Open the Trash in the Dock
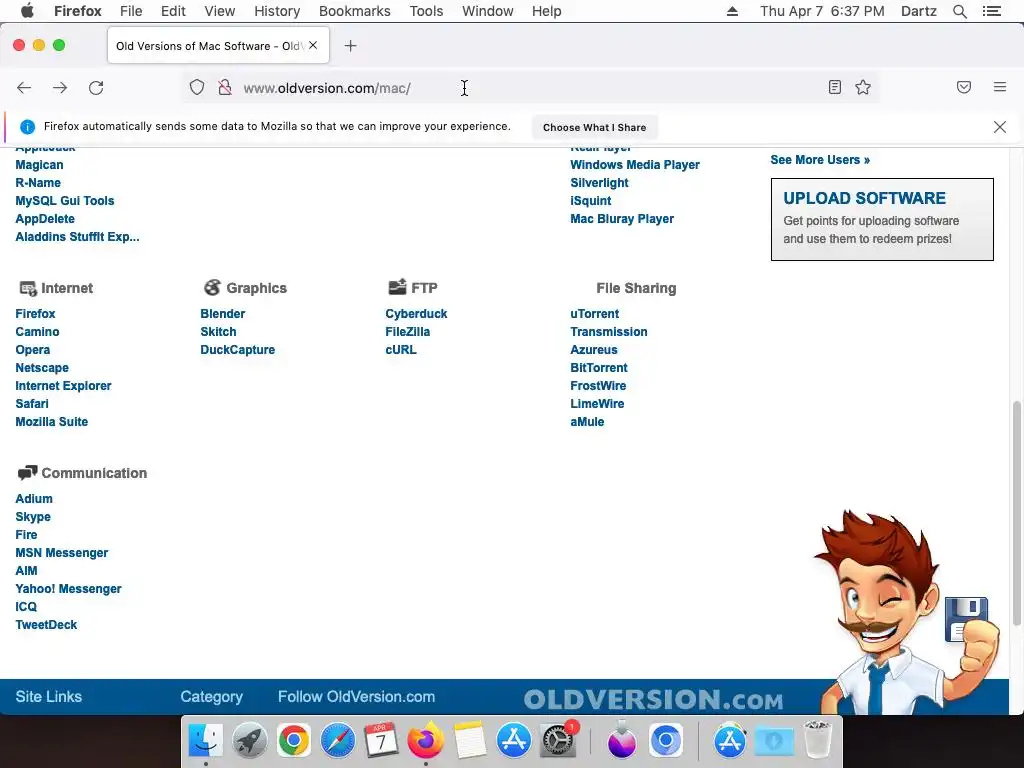 [x=817, y=741]
